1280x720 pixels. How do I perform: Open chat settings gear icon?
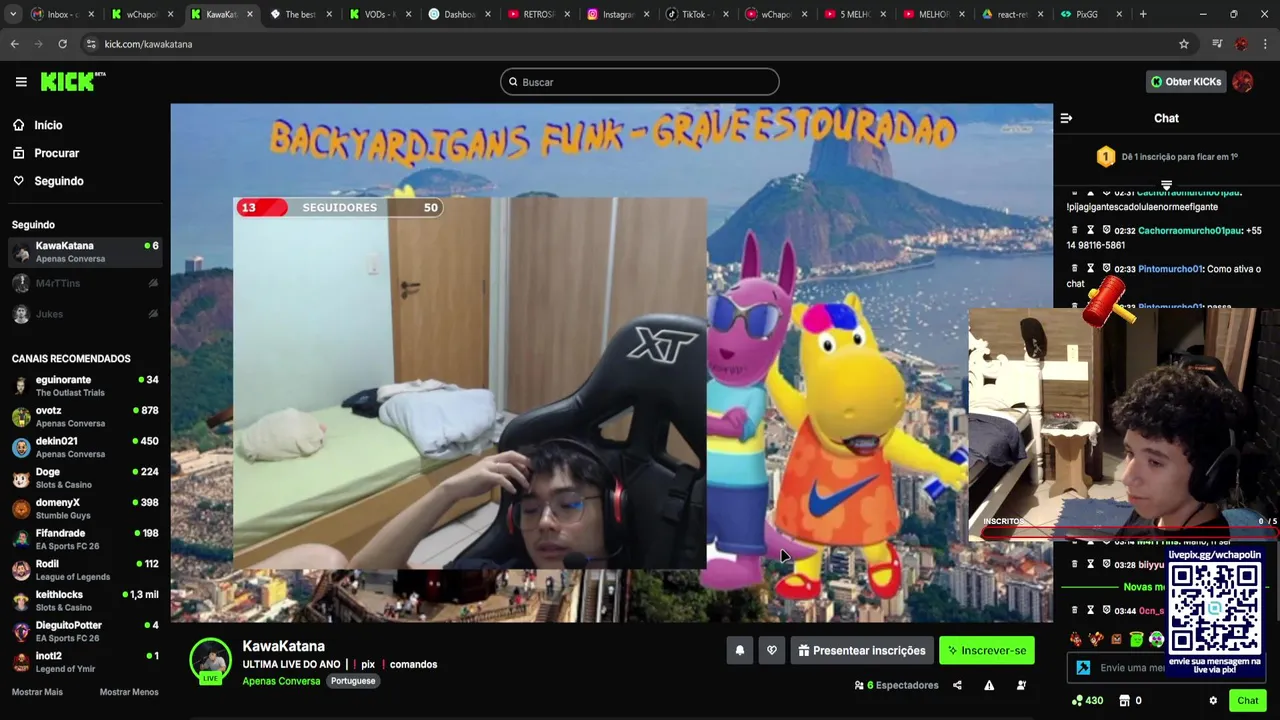pyautogui.click(x=1213, y=701)
